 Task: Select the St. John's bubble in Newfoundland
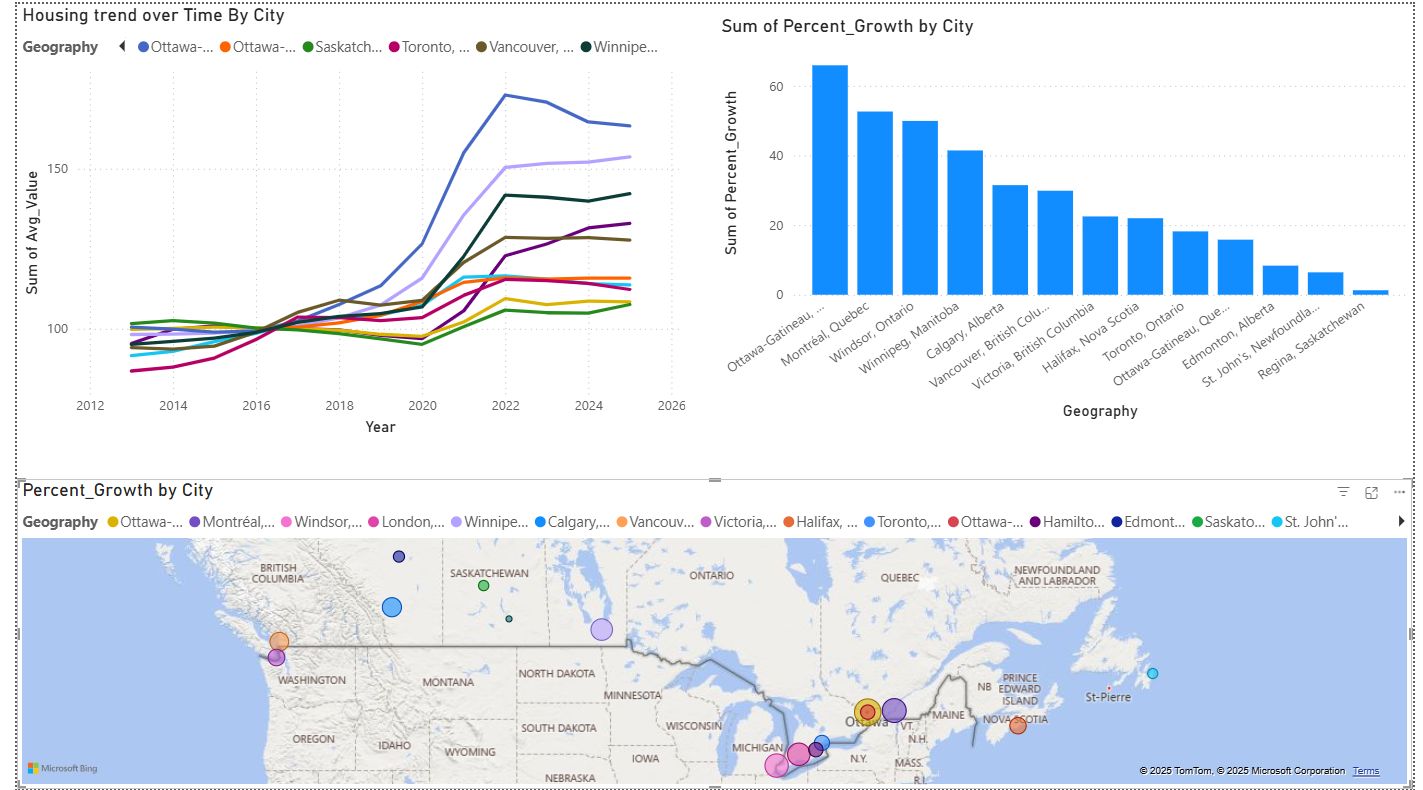tap(1152, 673)
